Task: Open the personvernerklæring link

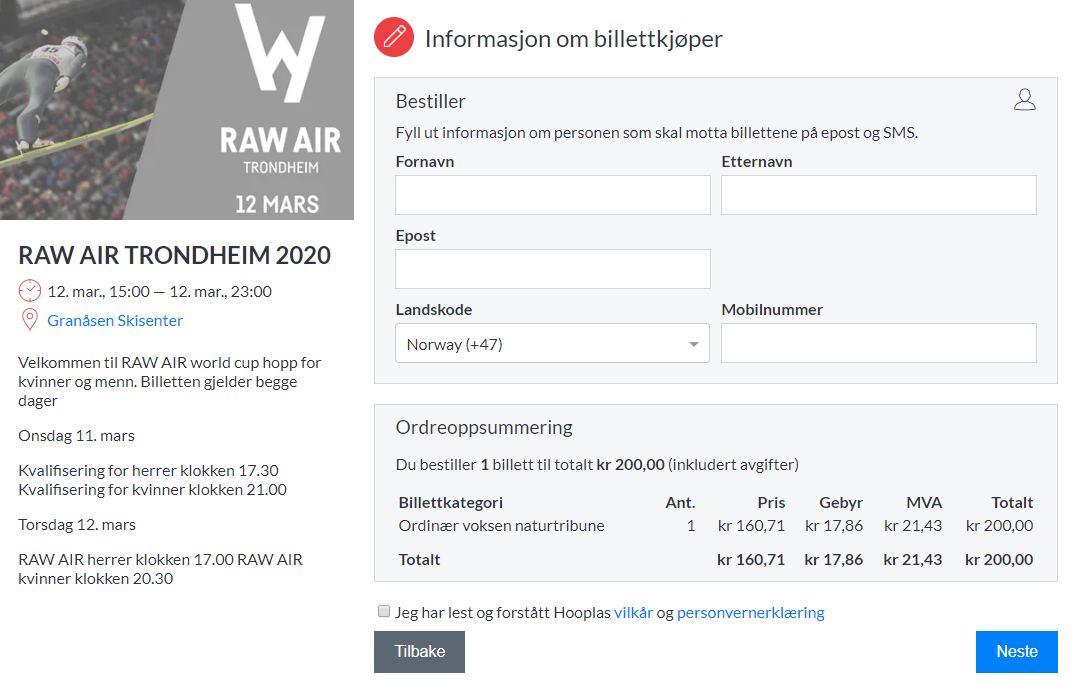Action: coord(750,613)
